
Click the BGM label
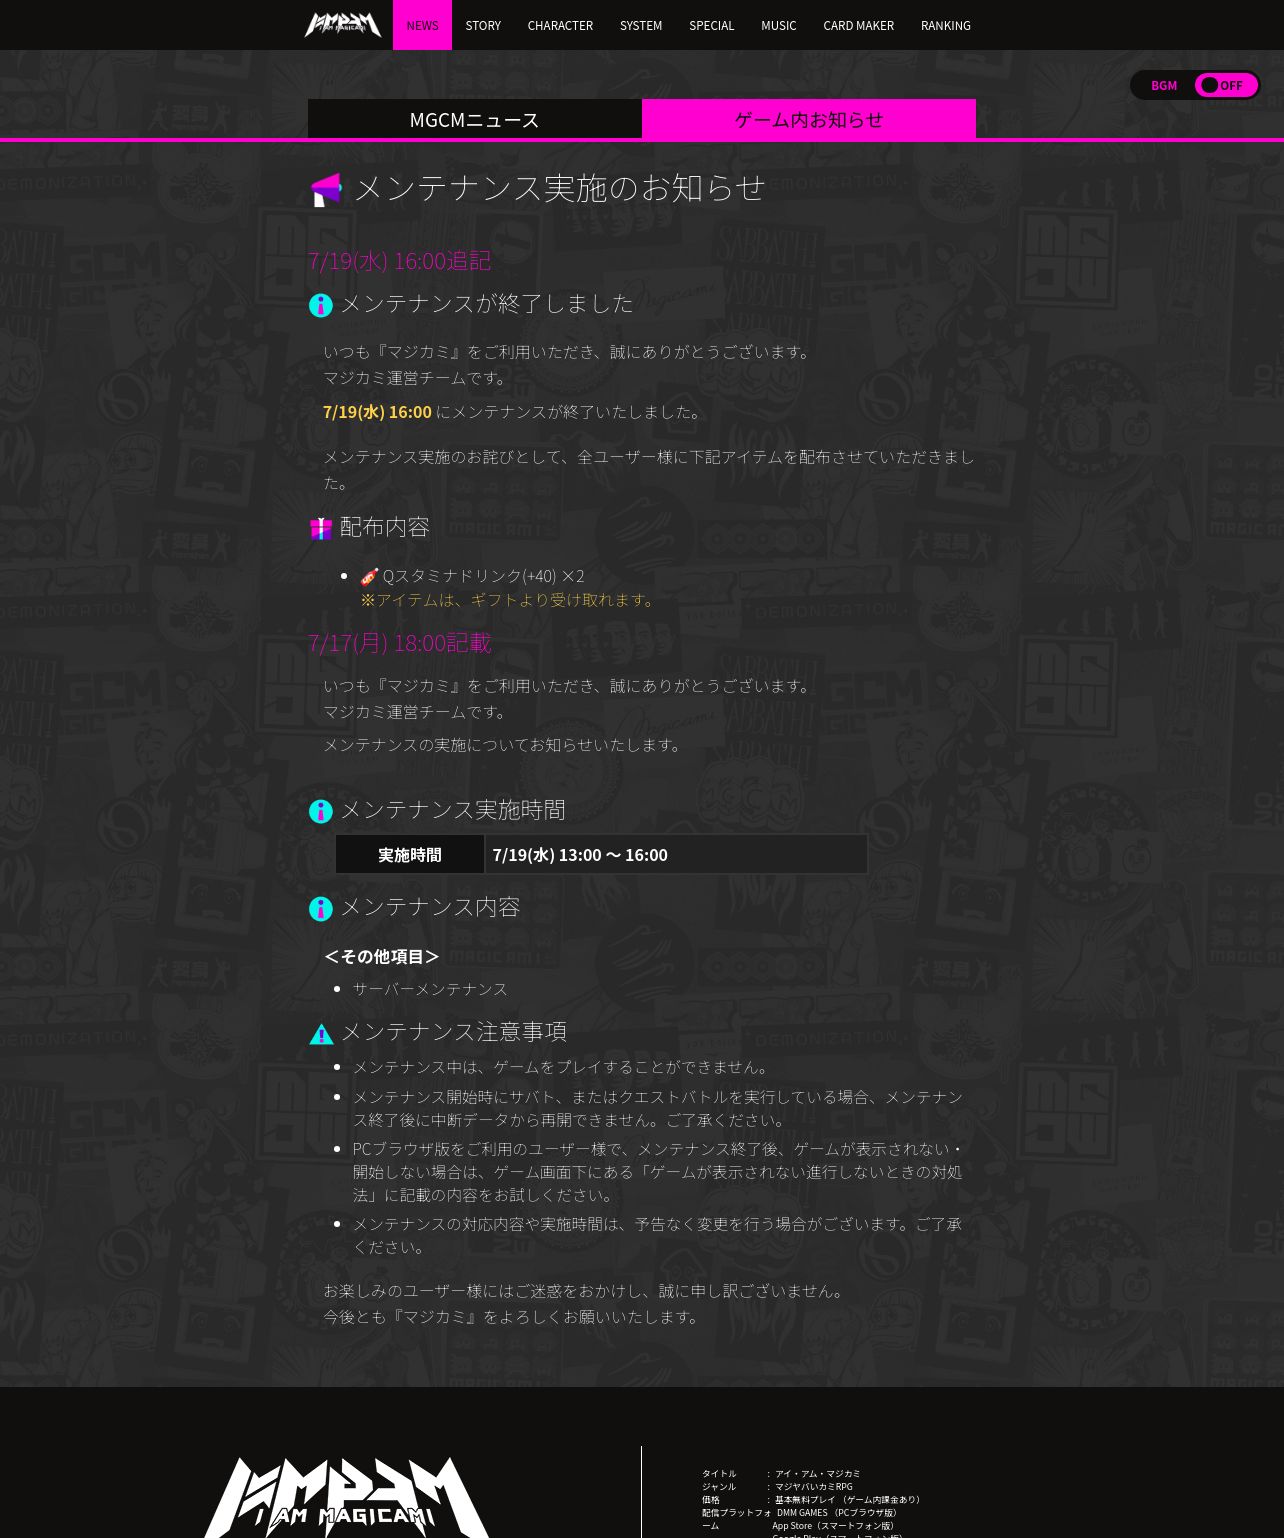coord(1164,85)
